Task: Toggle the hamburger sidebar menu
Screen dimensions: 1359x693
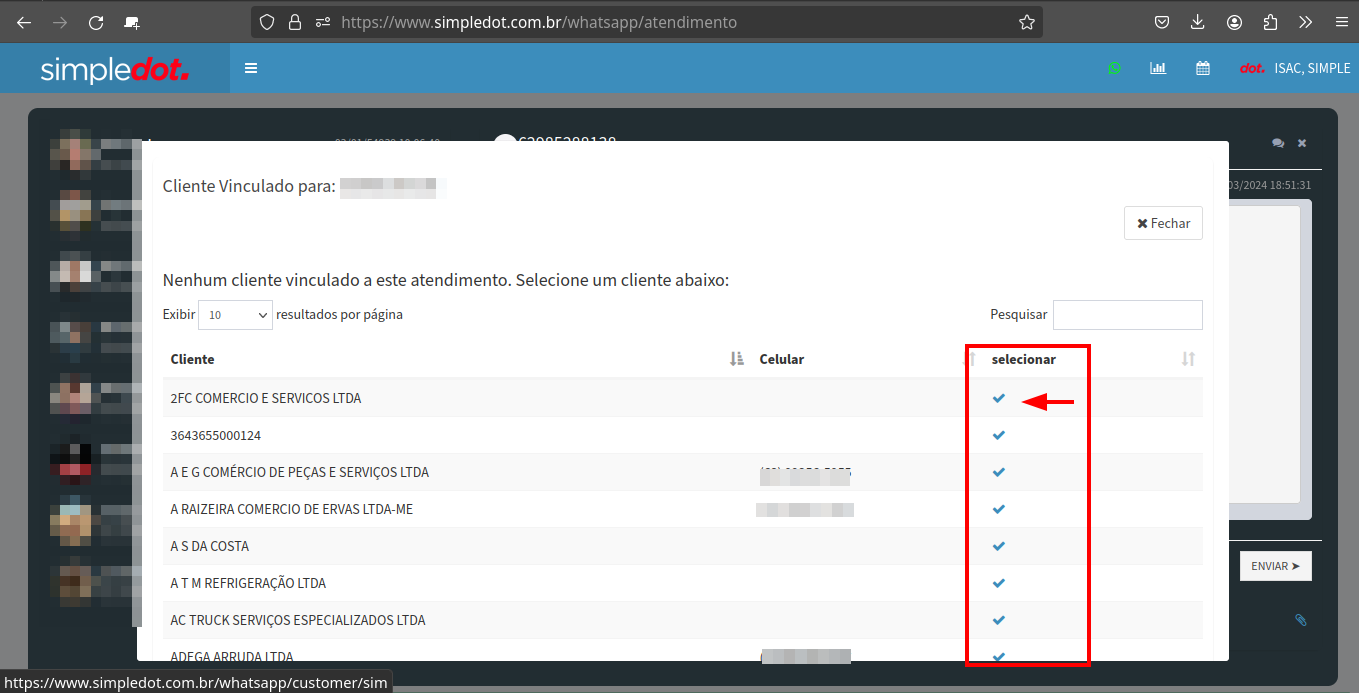Action: click(251, 69)
